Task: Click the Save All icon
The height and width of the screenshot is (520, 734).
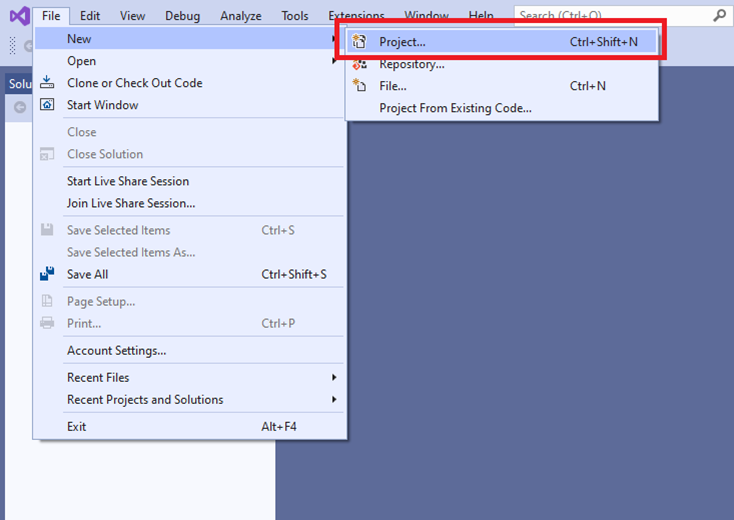Action: 47,274
